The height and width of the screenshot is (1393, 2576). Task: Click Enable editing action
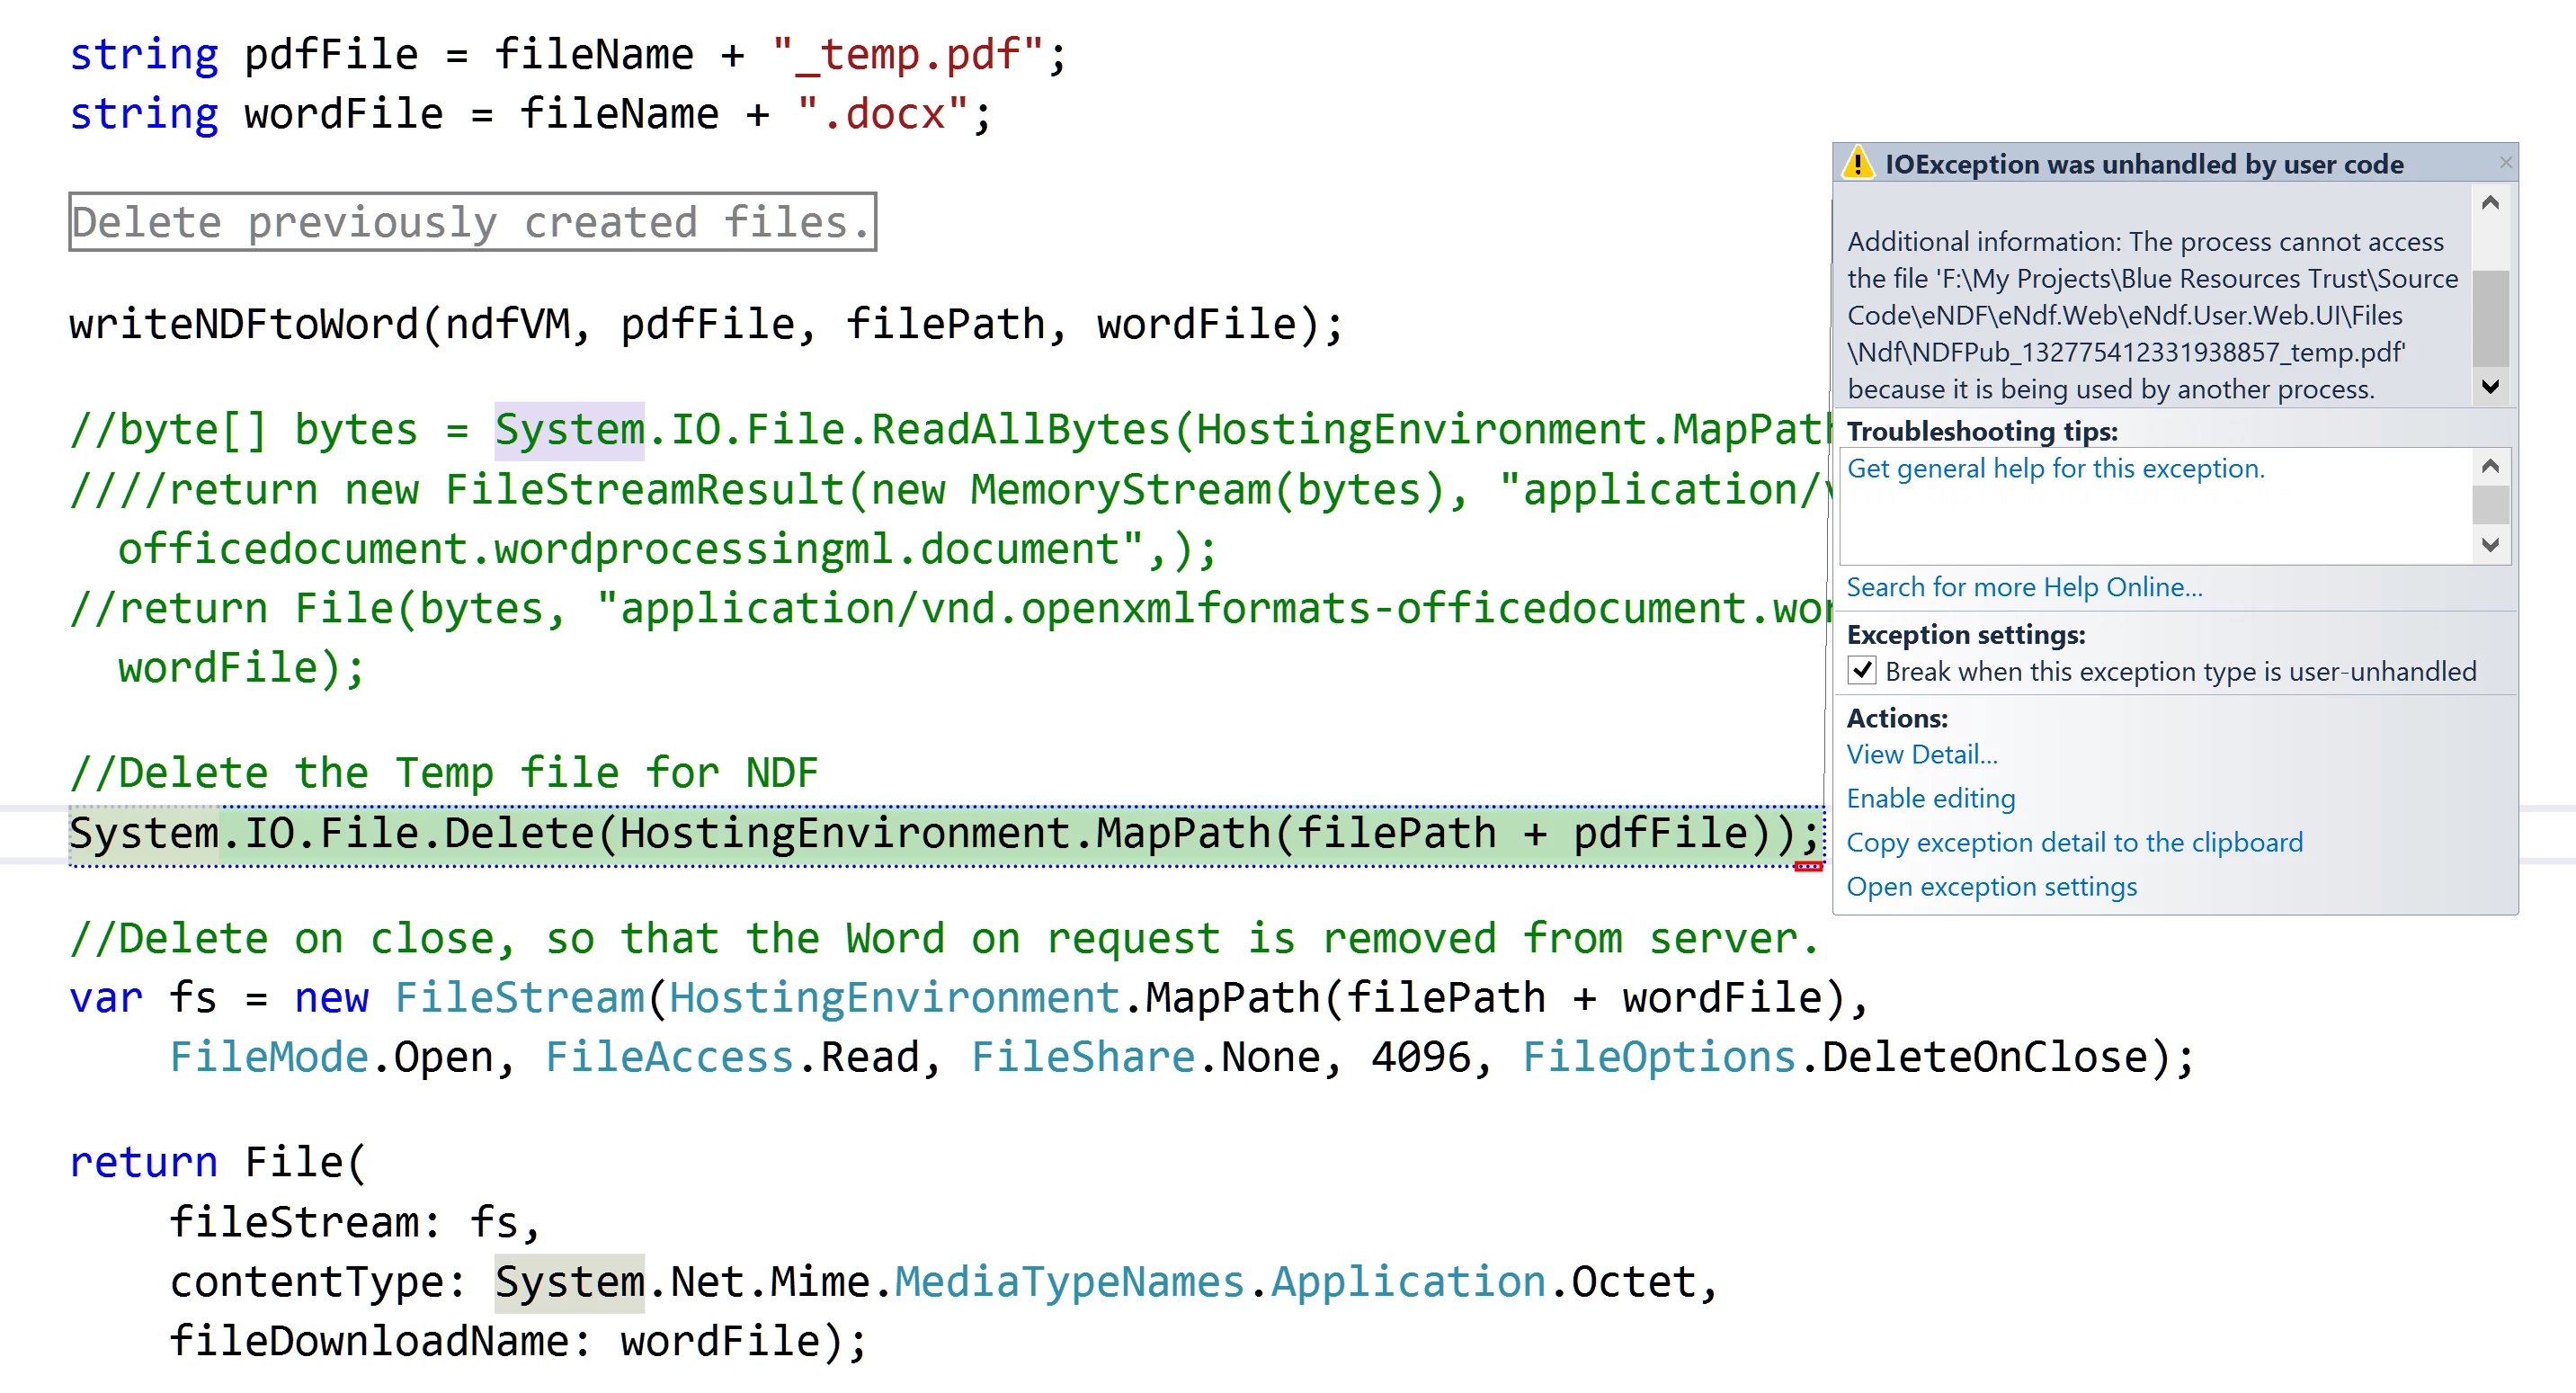tap(1930, 798)
